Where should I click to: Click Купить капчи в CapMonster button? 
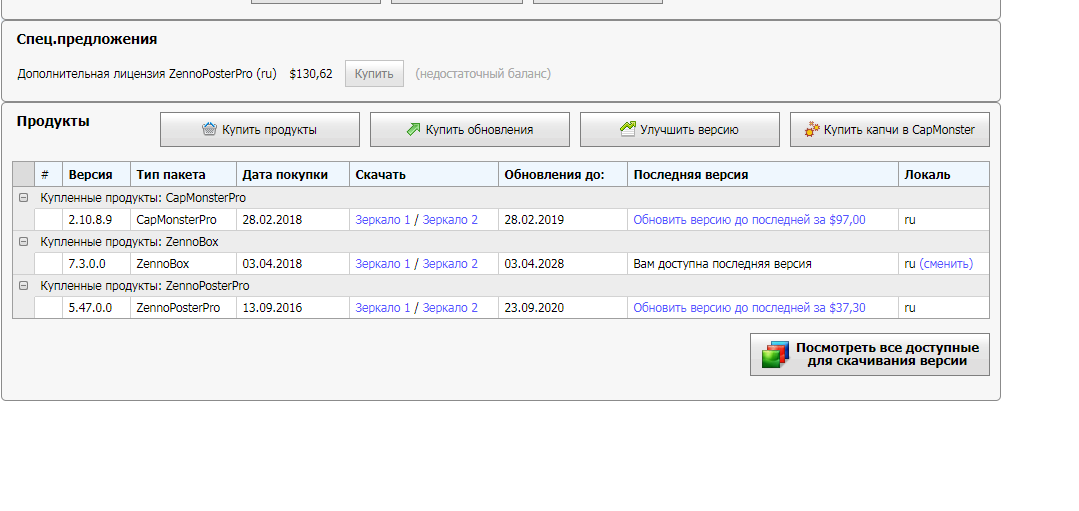[x=890, y=129]
